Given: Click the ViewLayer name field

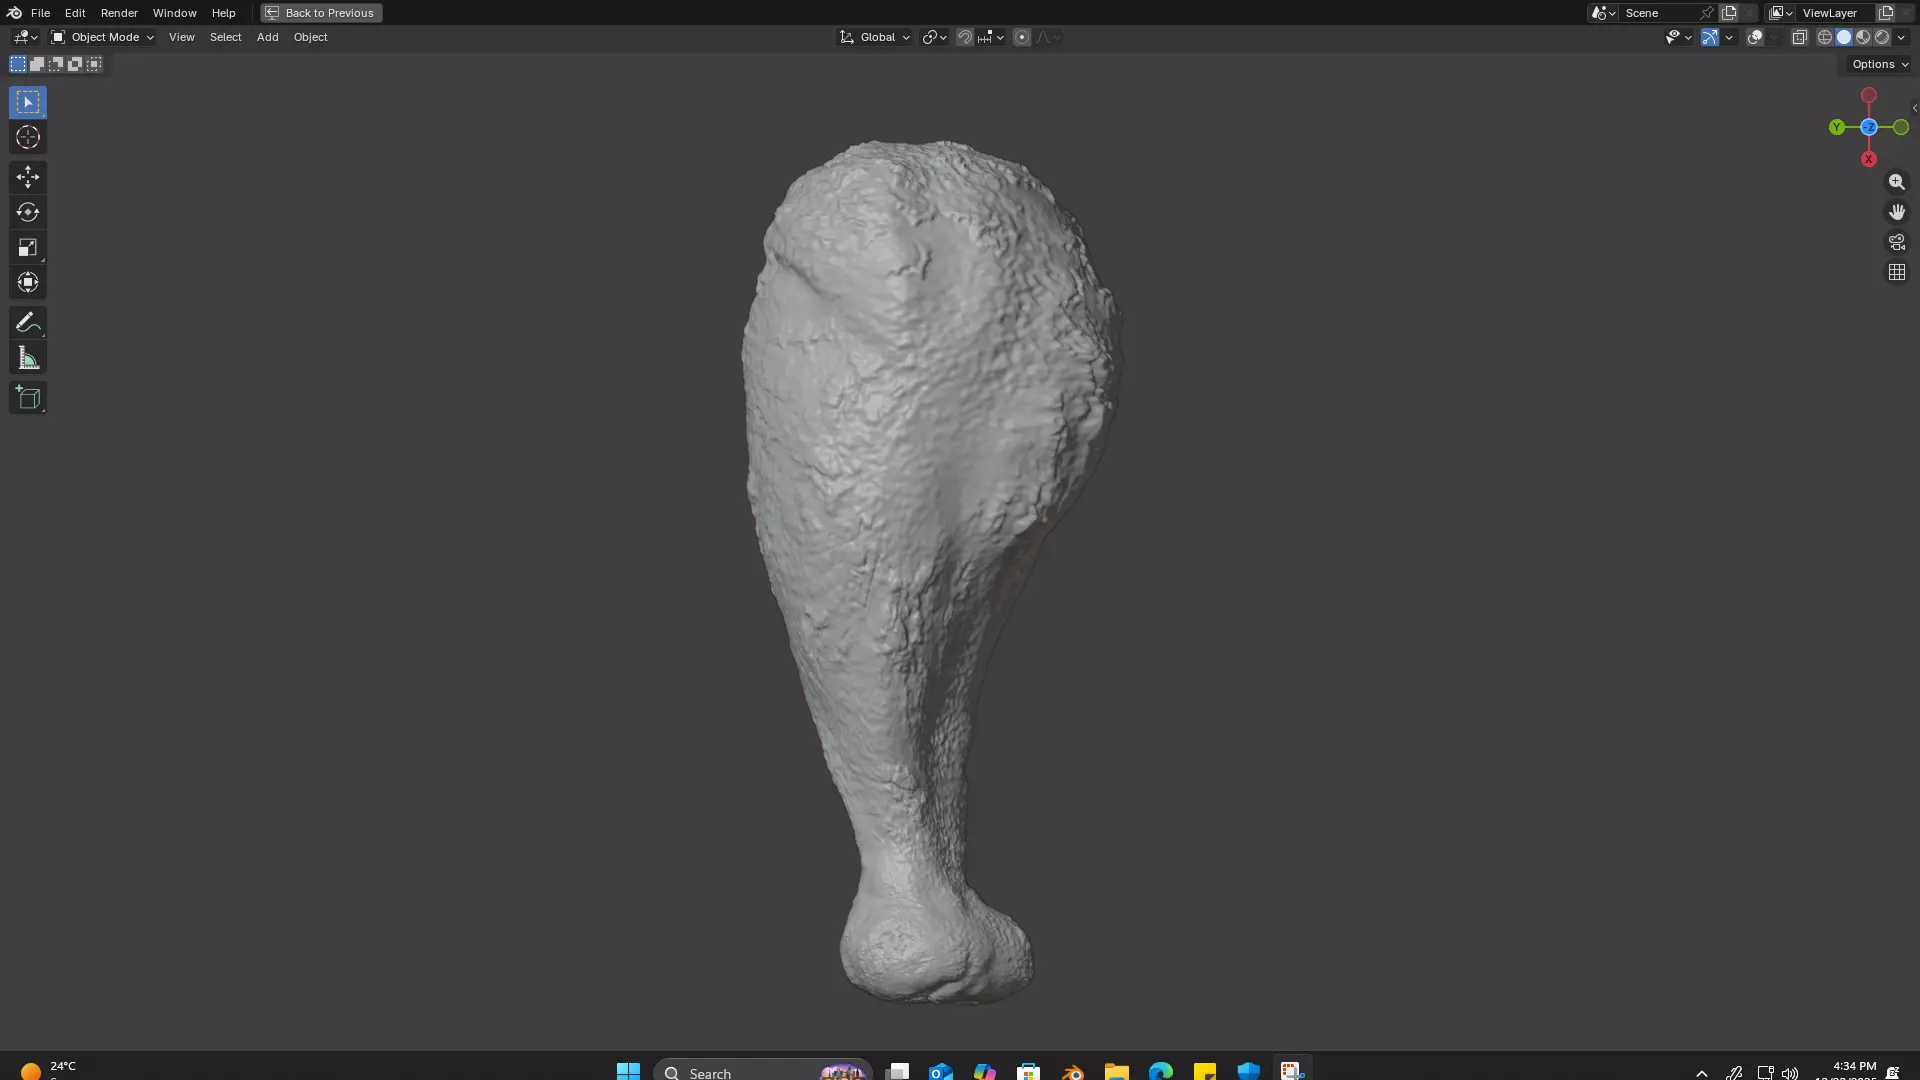Looking at the screenshot, I should click(1835, 13).
